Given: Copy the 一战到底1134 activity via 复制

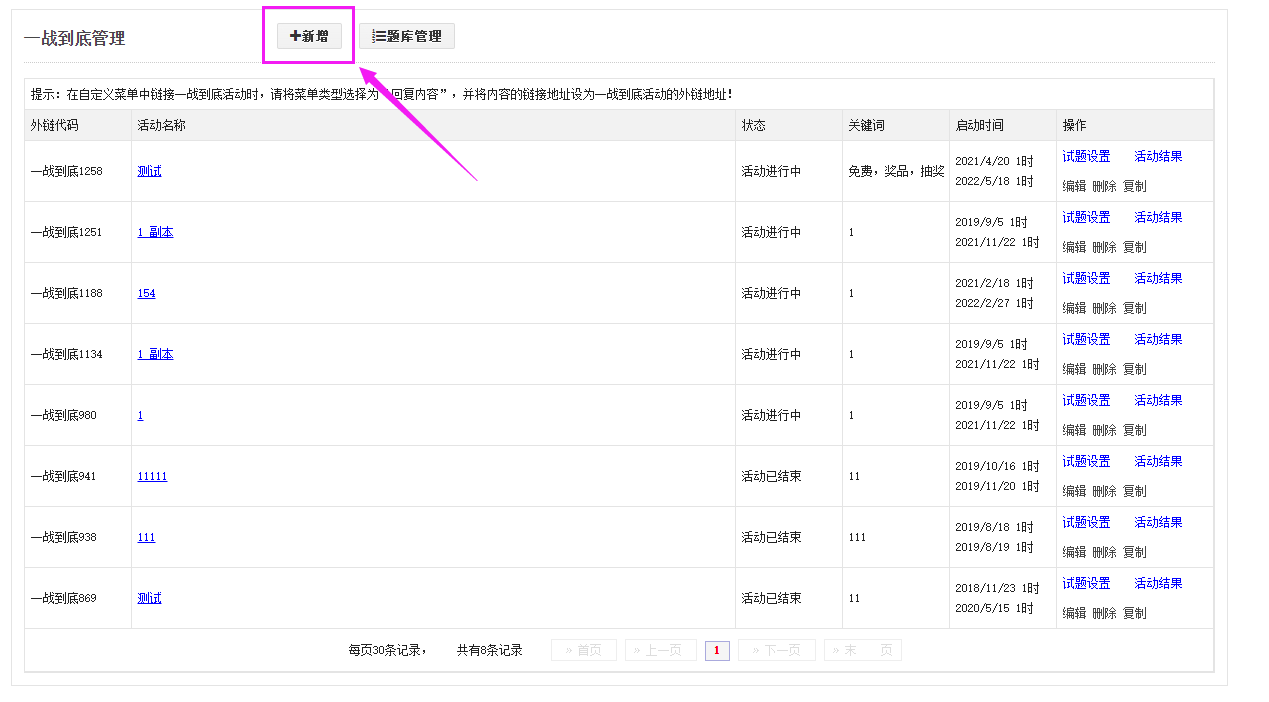Looking at the screenshot, I should coord(1135,369).
